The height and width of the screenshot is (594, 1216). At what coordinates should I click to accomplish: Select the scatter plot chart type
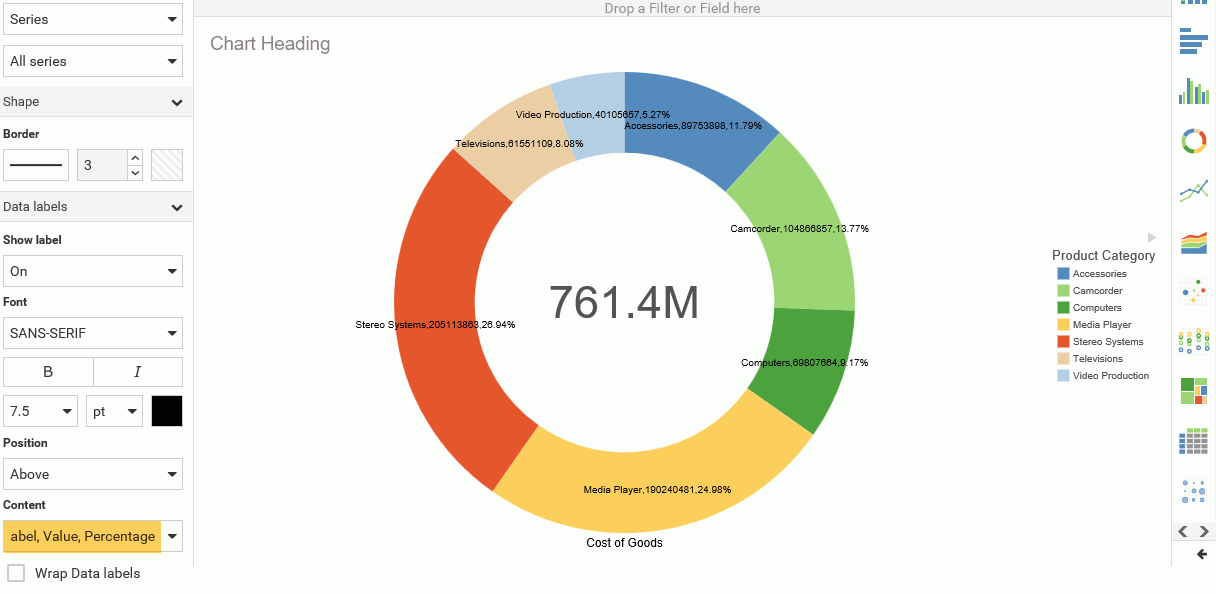click(x=1193, y=291)
